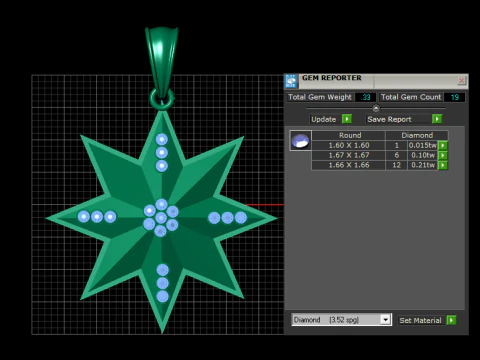Open the Diamond material dropdown
The height and width of the screenshot is (360, 480).
385,320
